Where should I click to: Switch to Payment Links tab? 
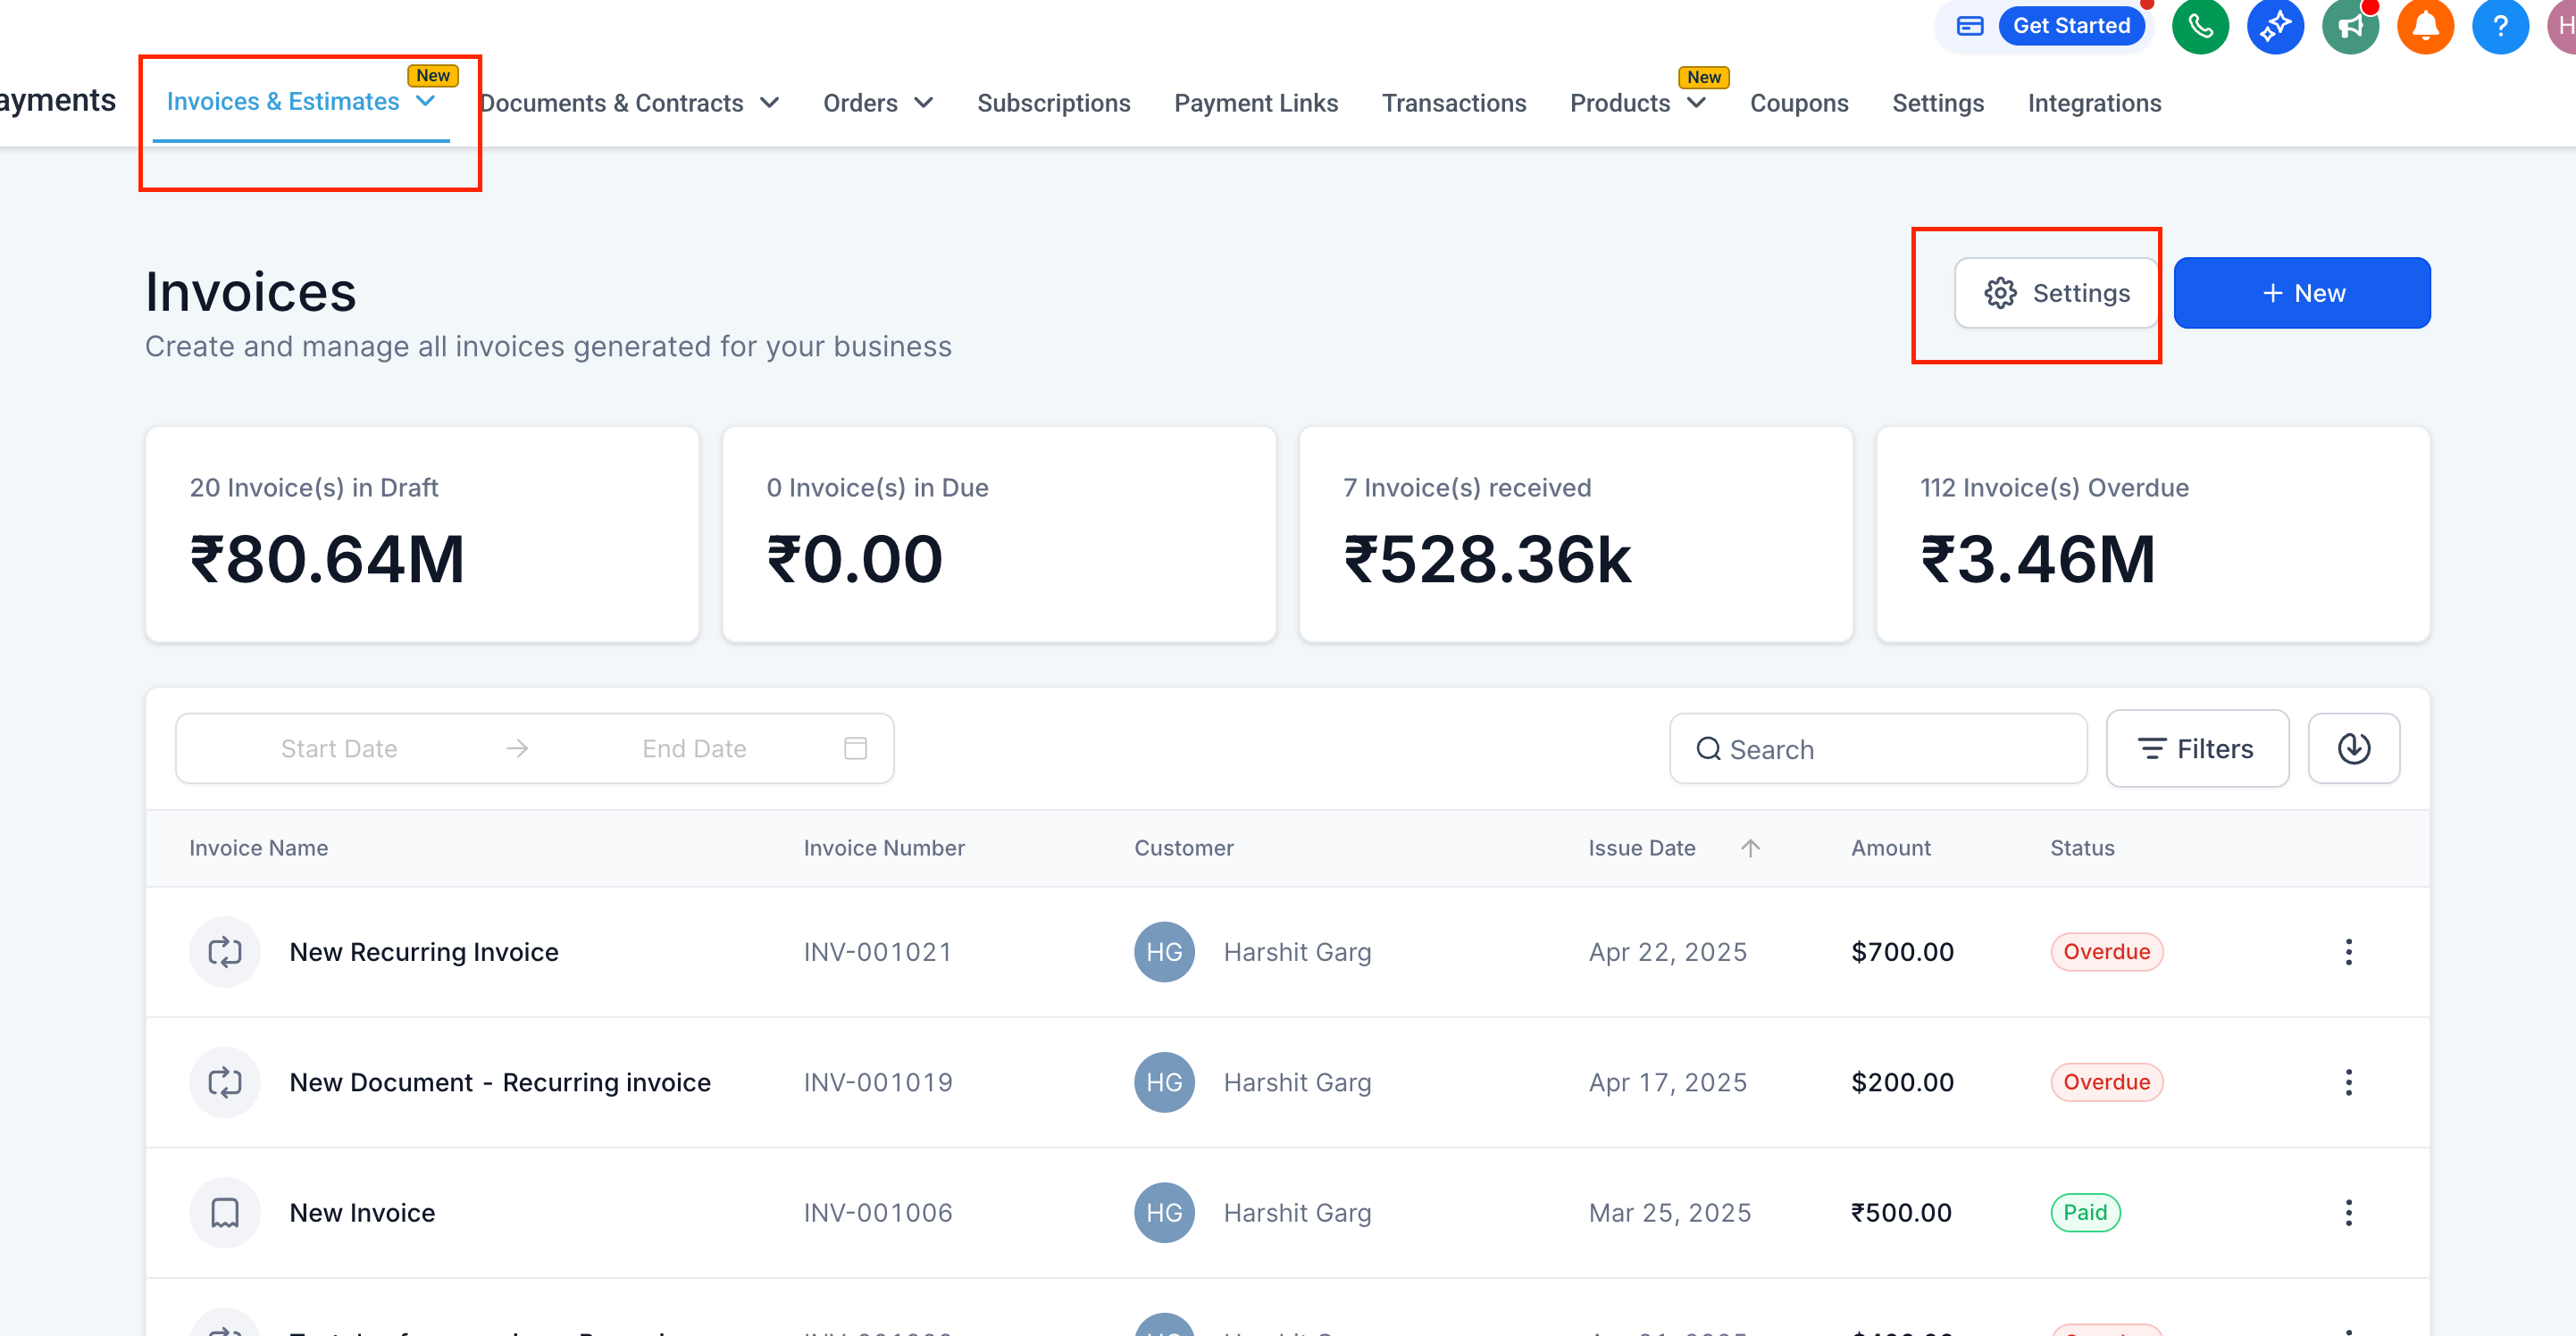tap(1255, 103)
